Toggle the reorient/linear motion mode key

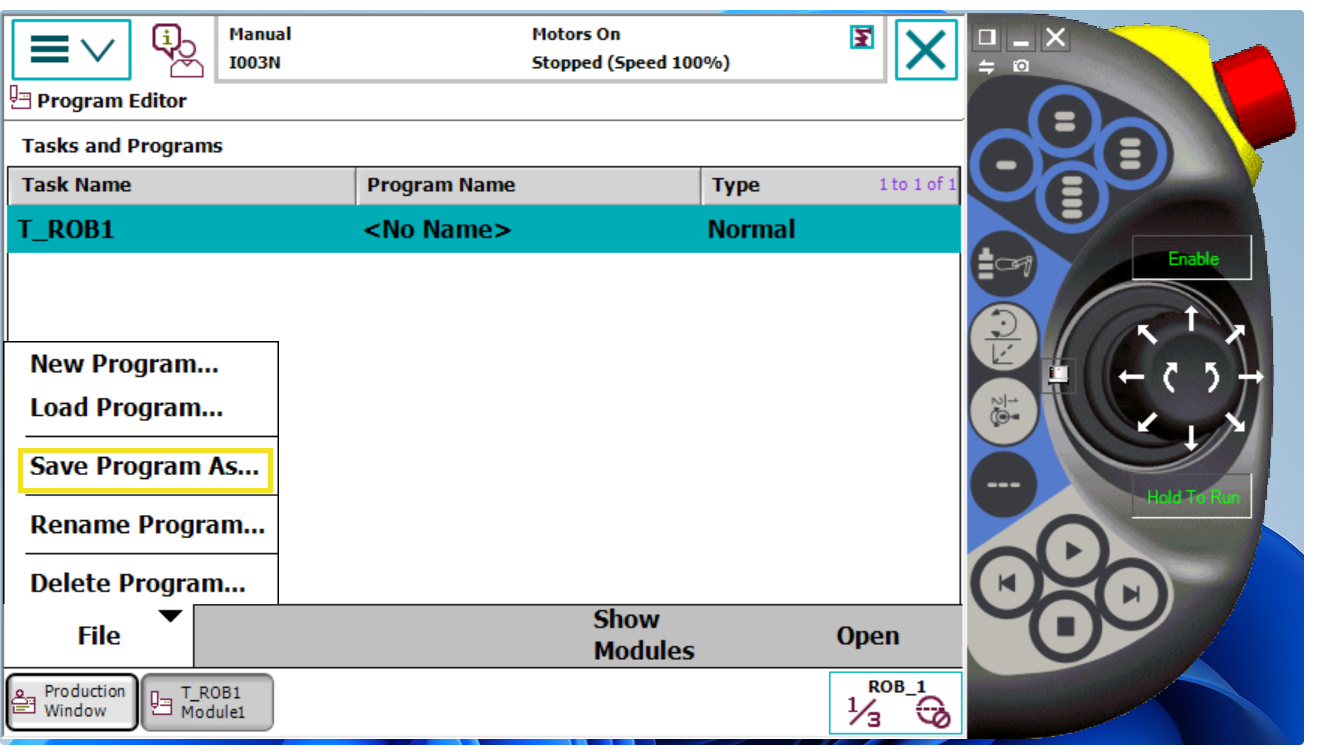(x=1004, y=337)
